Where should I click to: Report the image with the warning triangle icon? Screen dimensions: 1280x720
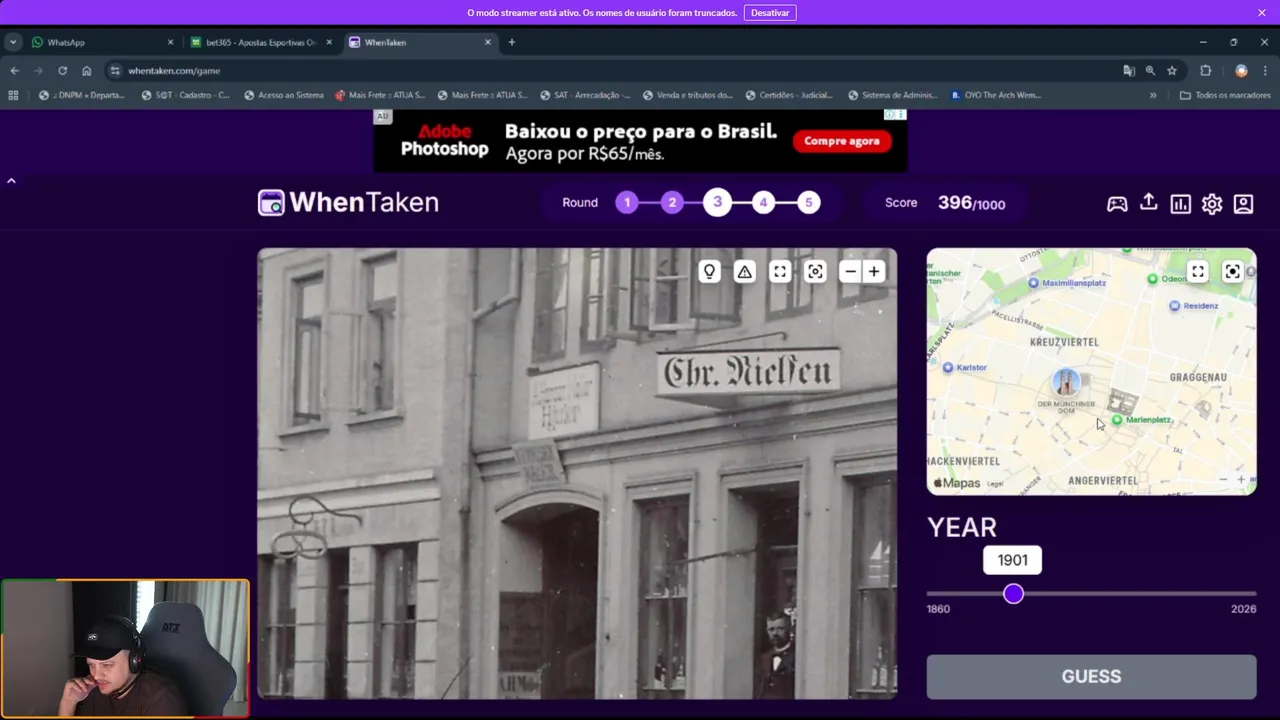point(744,271)
